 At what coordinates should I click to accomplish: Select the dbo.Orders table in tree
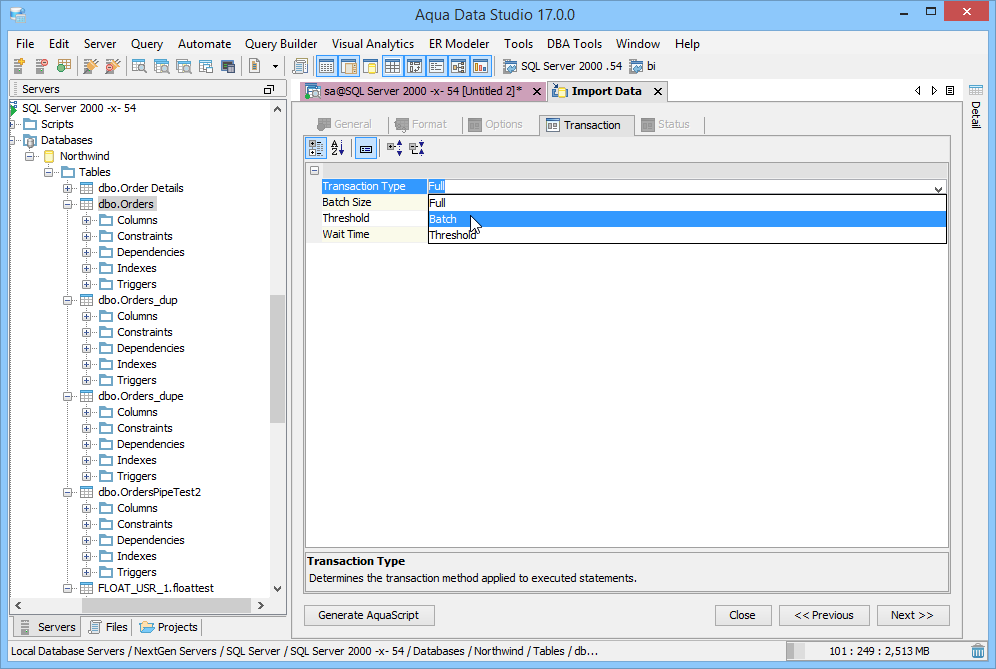[126, 204]
